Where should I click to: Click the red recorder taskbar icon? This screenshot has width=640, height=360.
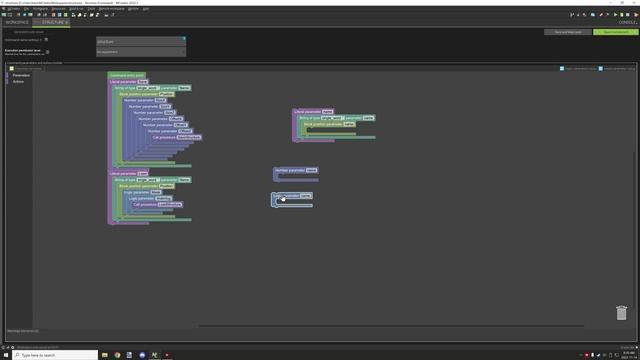click(x=167, y=355)
